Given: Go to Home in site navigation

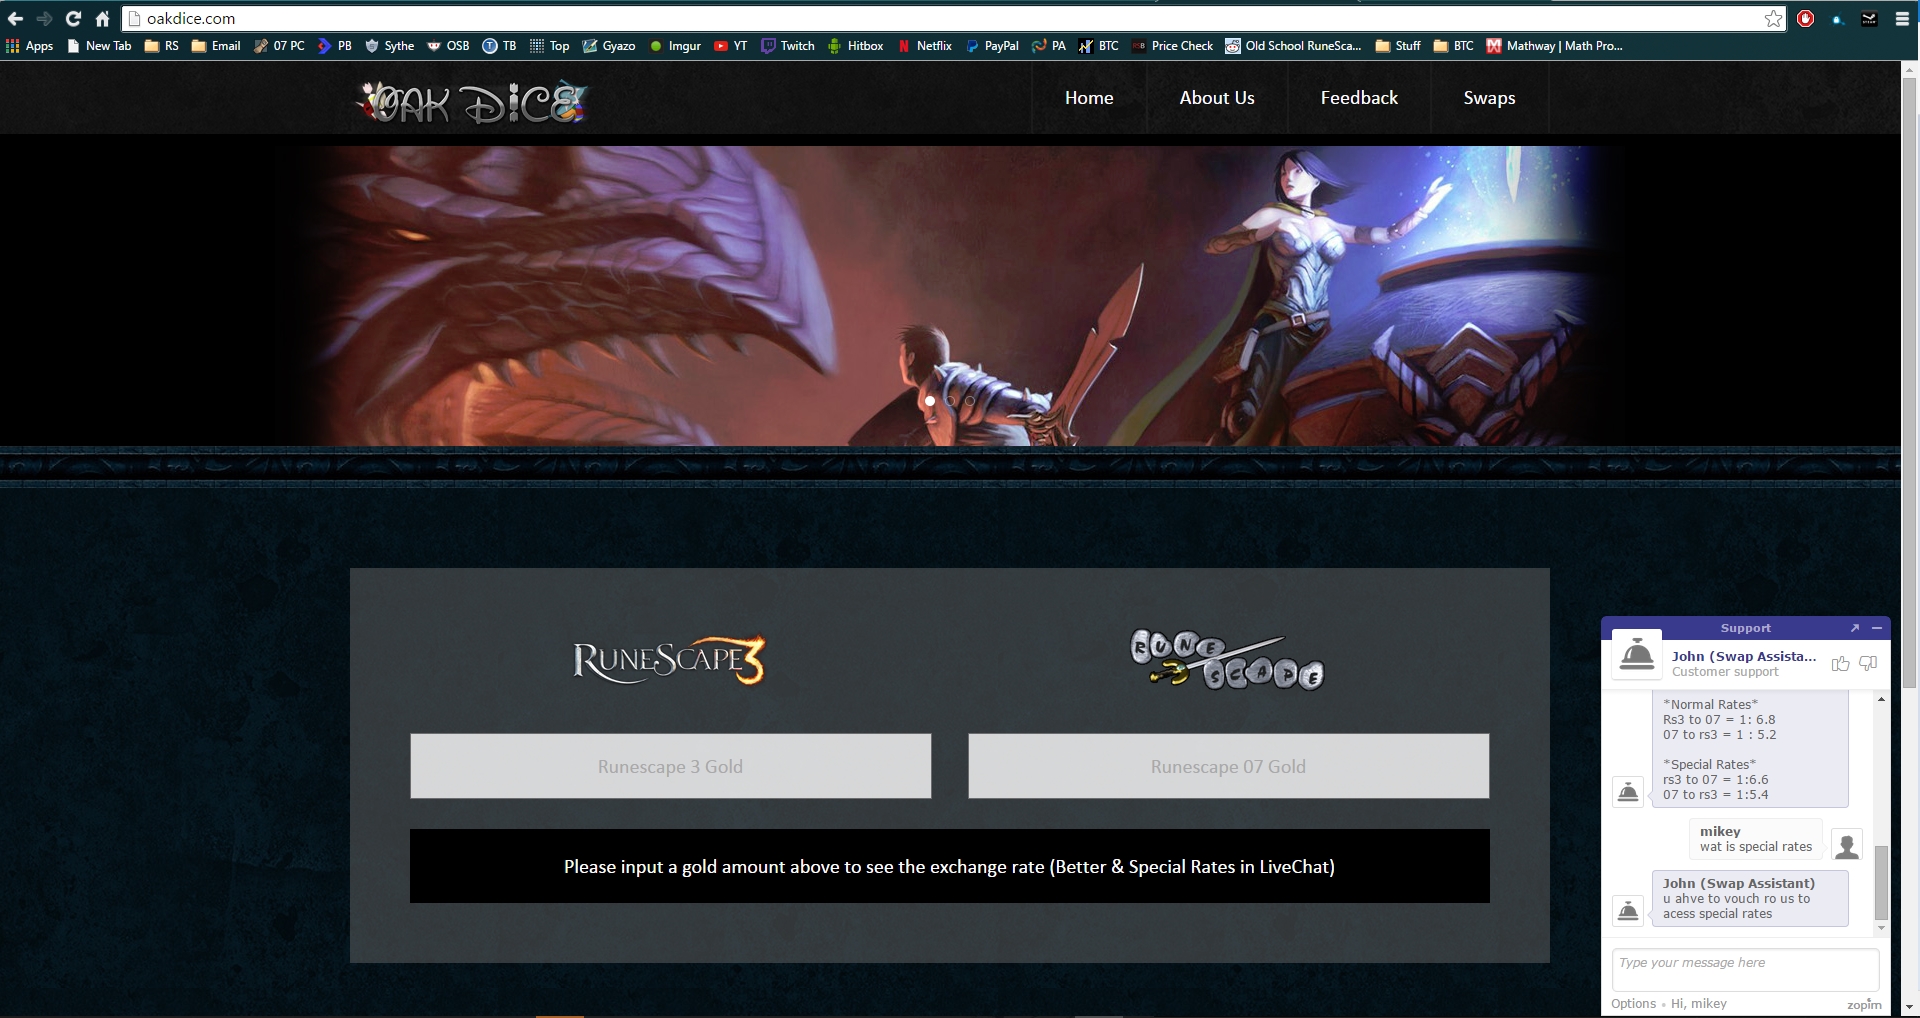Looking at the screenshot, I should coord(1089,98).
